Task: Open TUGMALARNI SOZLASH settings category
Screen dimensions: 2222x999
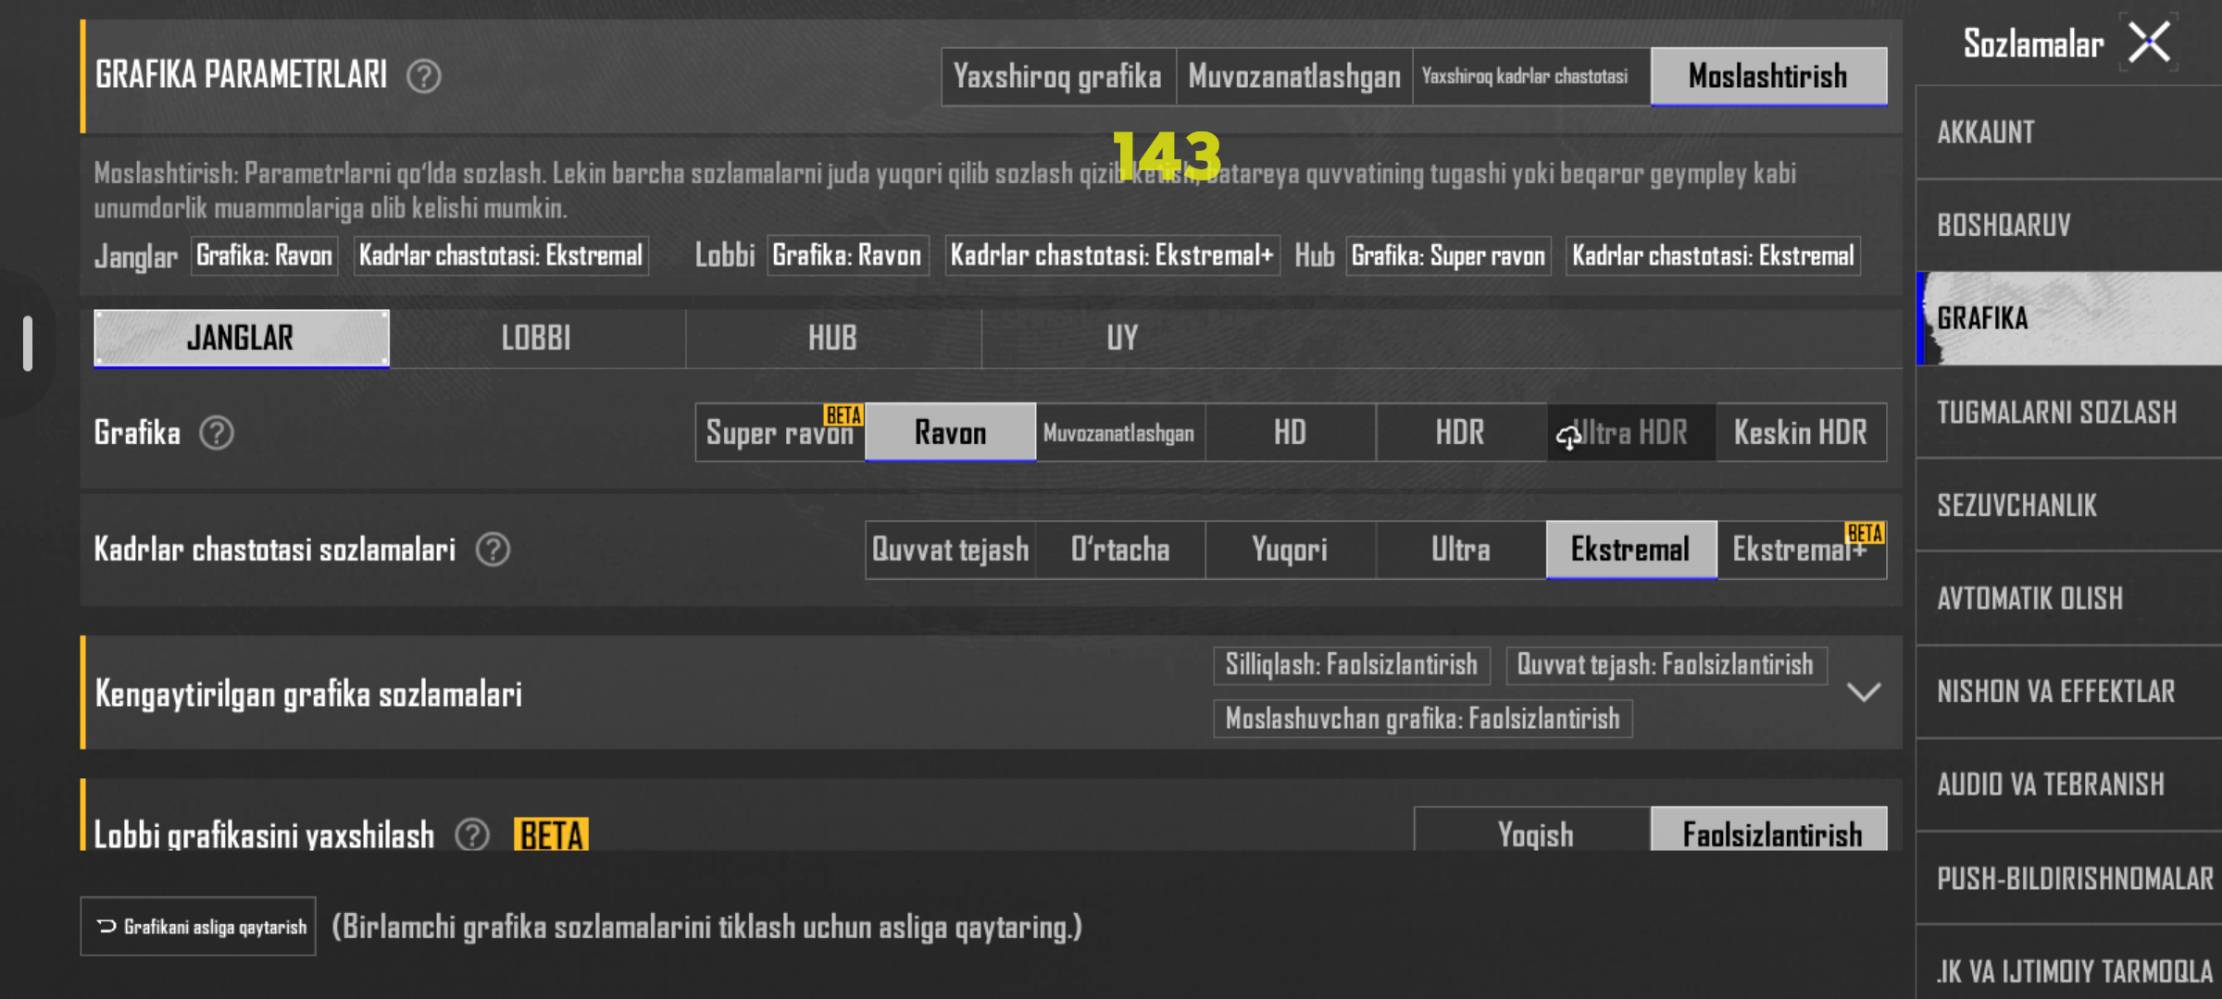Action: click(2068, 411)
